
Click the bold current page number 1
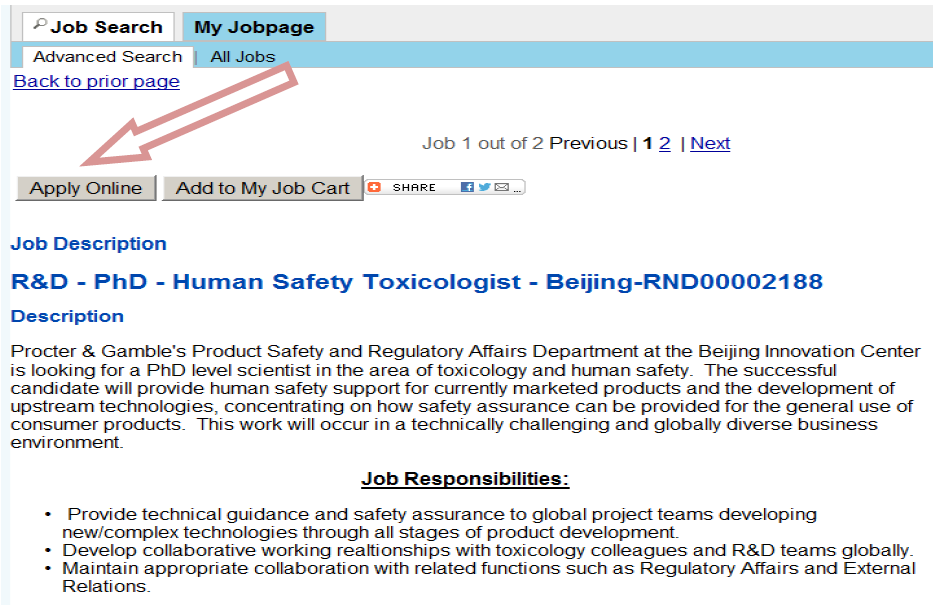[647, 143]
